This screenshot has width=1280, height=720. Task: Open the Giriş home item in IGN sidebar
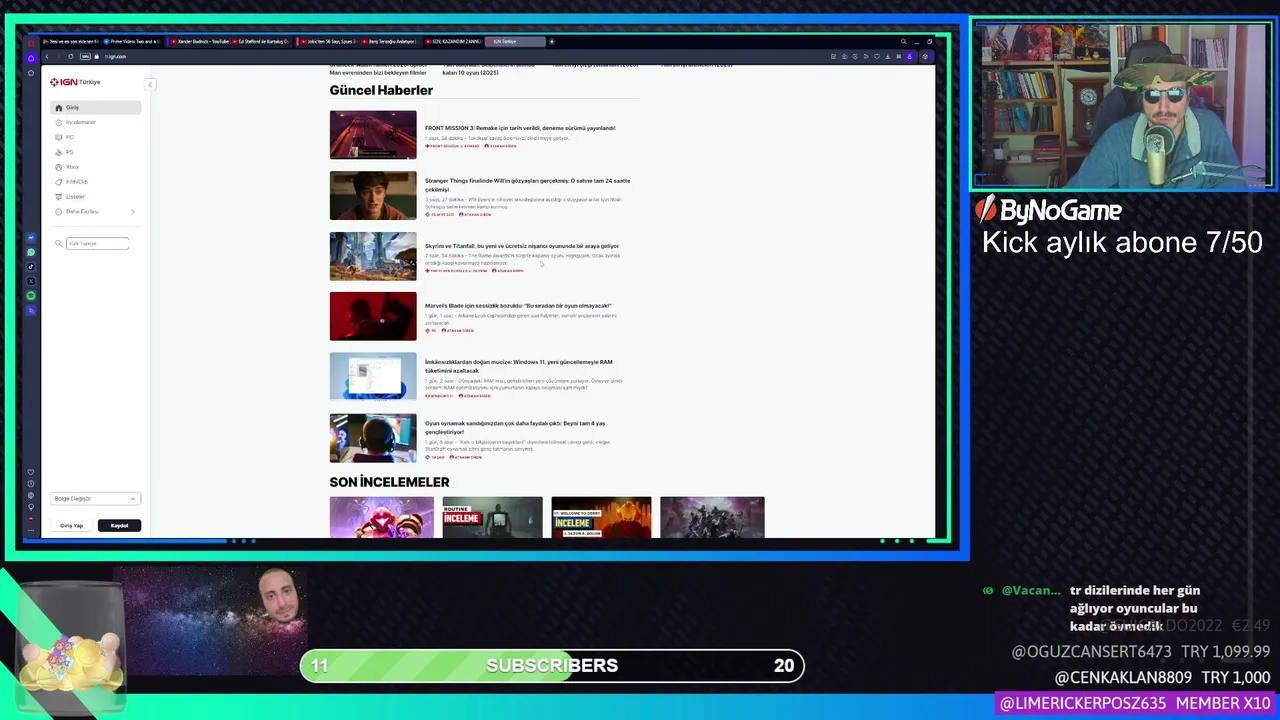tap(96, 107)
